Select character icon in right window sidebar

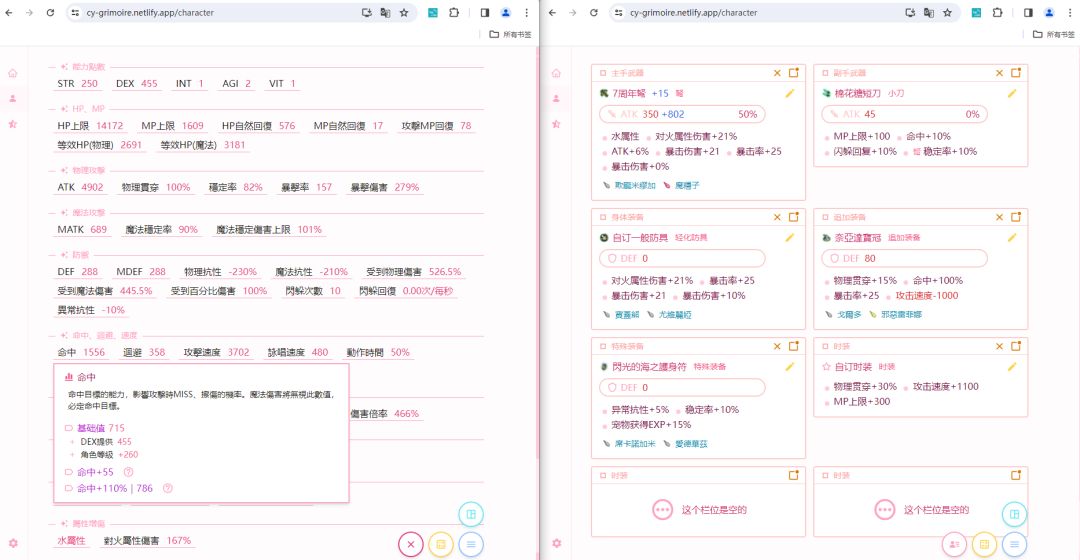(556, 98)
